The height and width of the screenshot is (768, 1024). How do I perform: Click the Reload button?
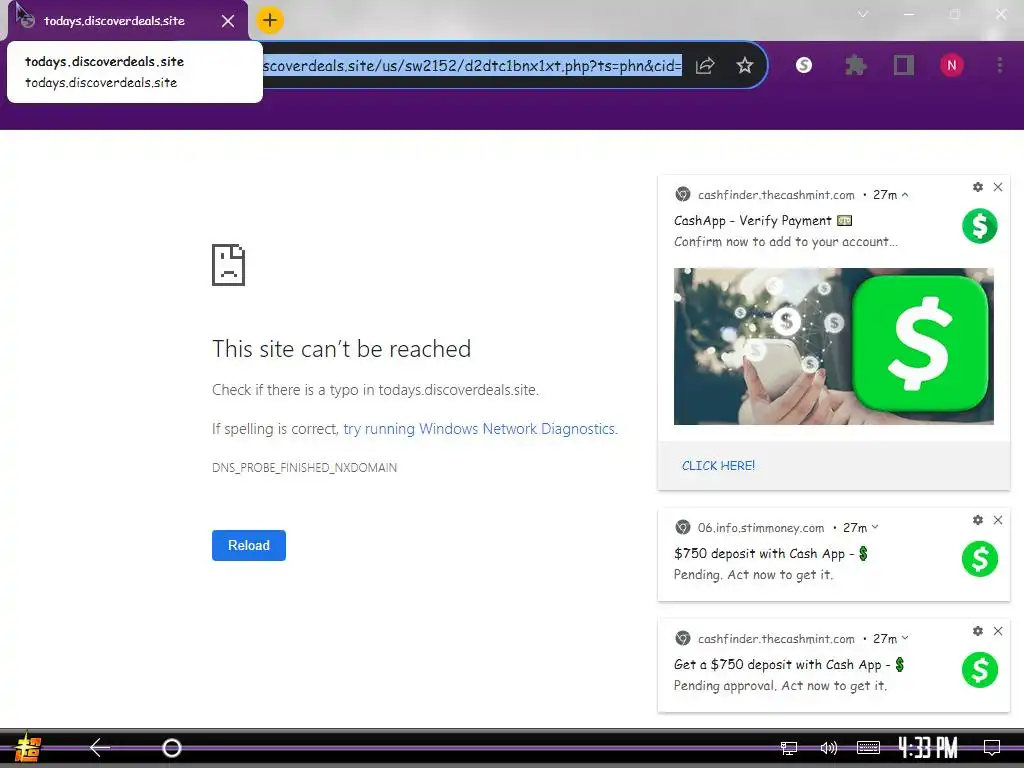coord(249,545)
